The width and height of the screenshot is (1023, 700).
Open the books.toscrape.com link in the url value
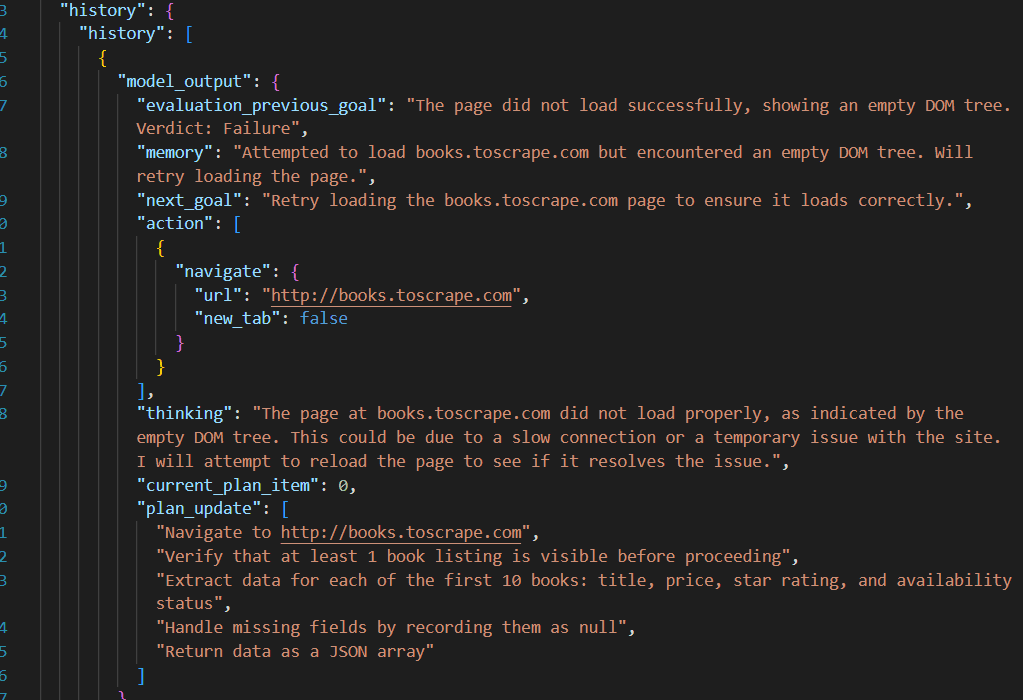click(x=391, y=295)
